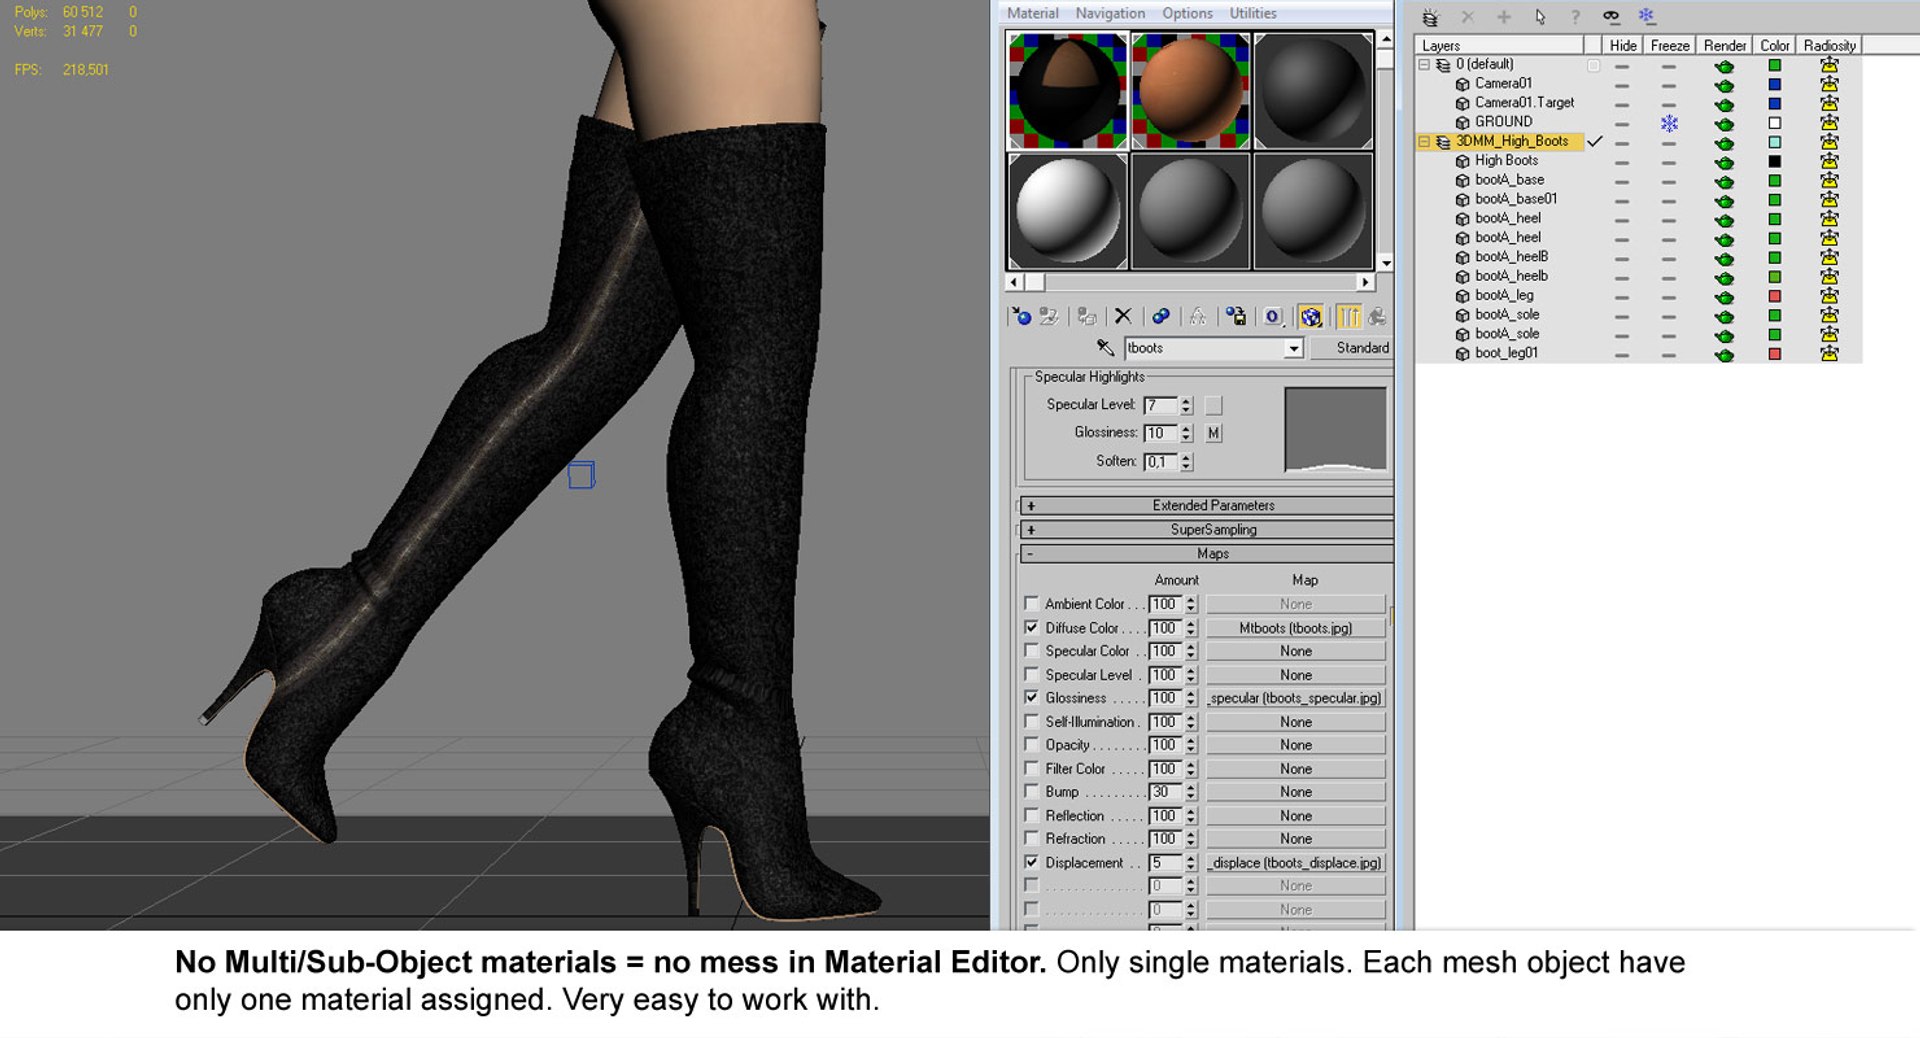The height and width of the screenshot is (1038, 1920).
Task: Toggle render teapot for GROUND row
Action: coord(1725,124)
